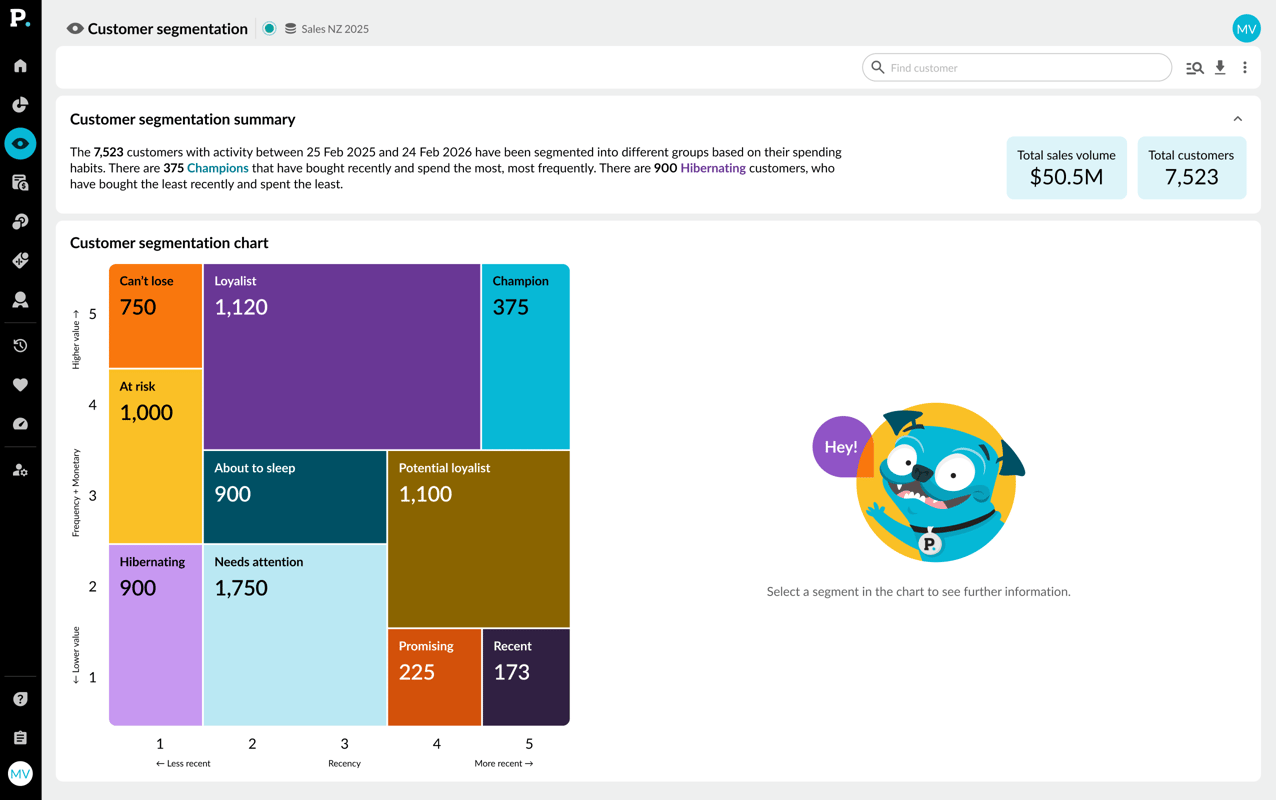Click the download export icon in toolbar
Screen dimensions: 1276x800
(1220, 67)
